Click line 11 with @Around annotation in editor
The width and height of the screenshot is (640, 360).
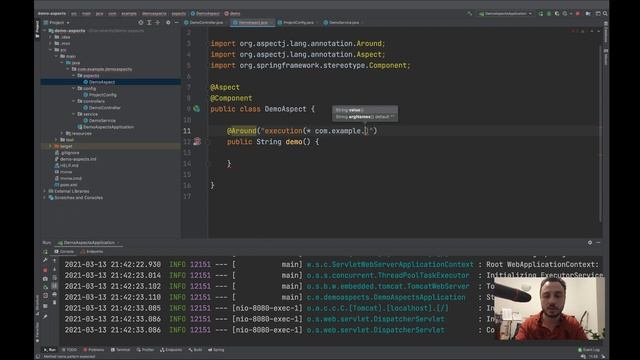[302, 131]
